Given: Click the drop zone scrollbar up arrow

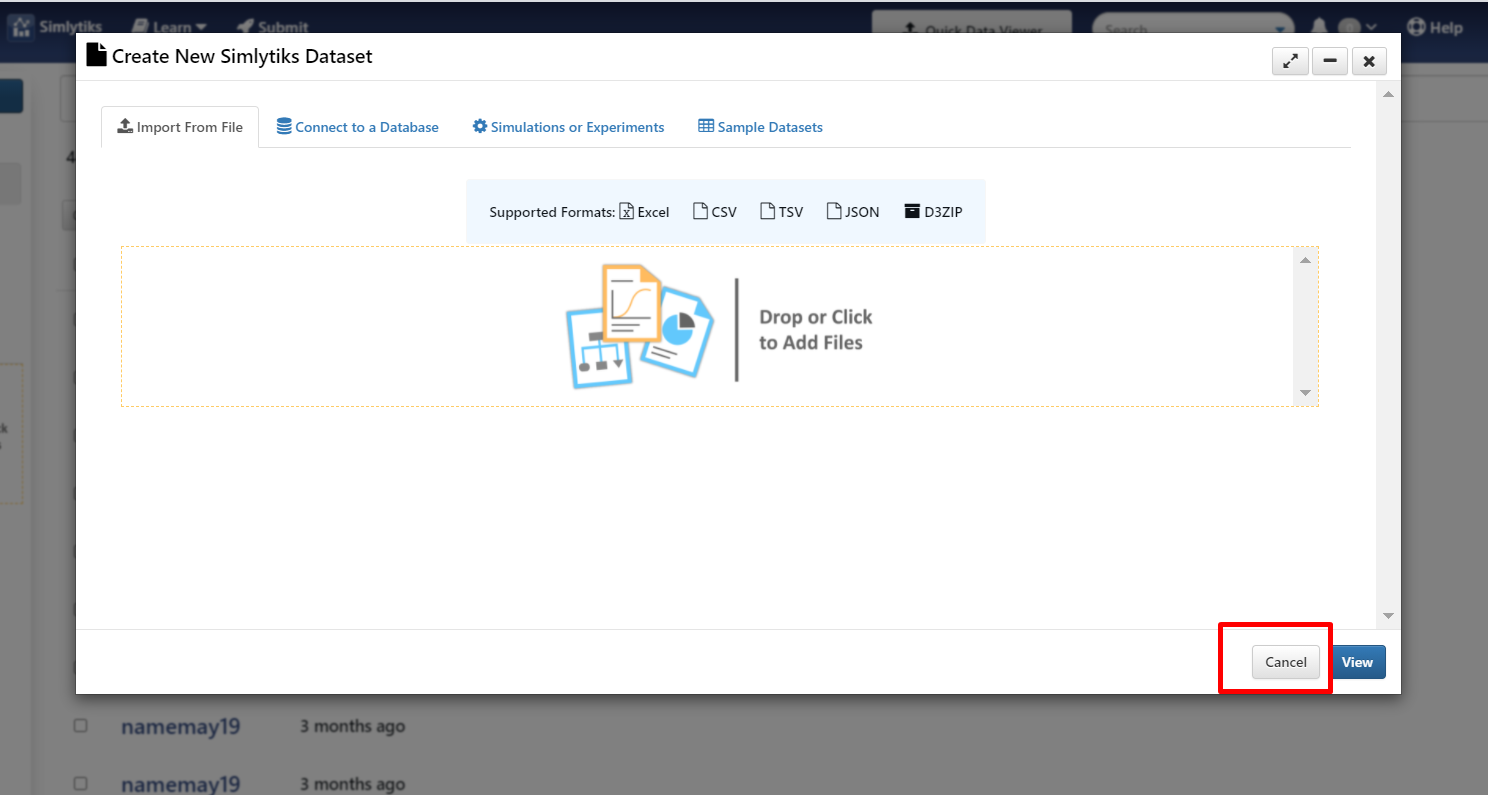Looking at the screenshot, I should point(1305,260).
